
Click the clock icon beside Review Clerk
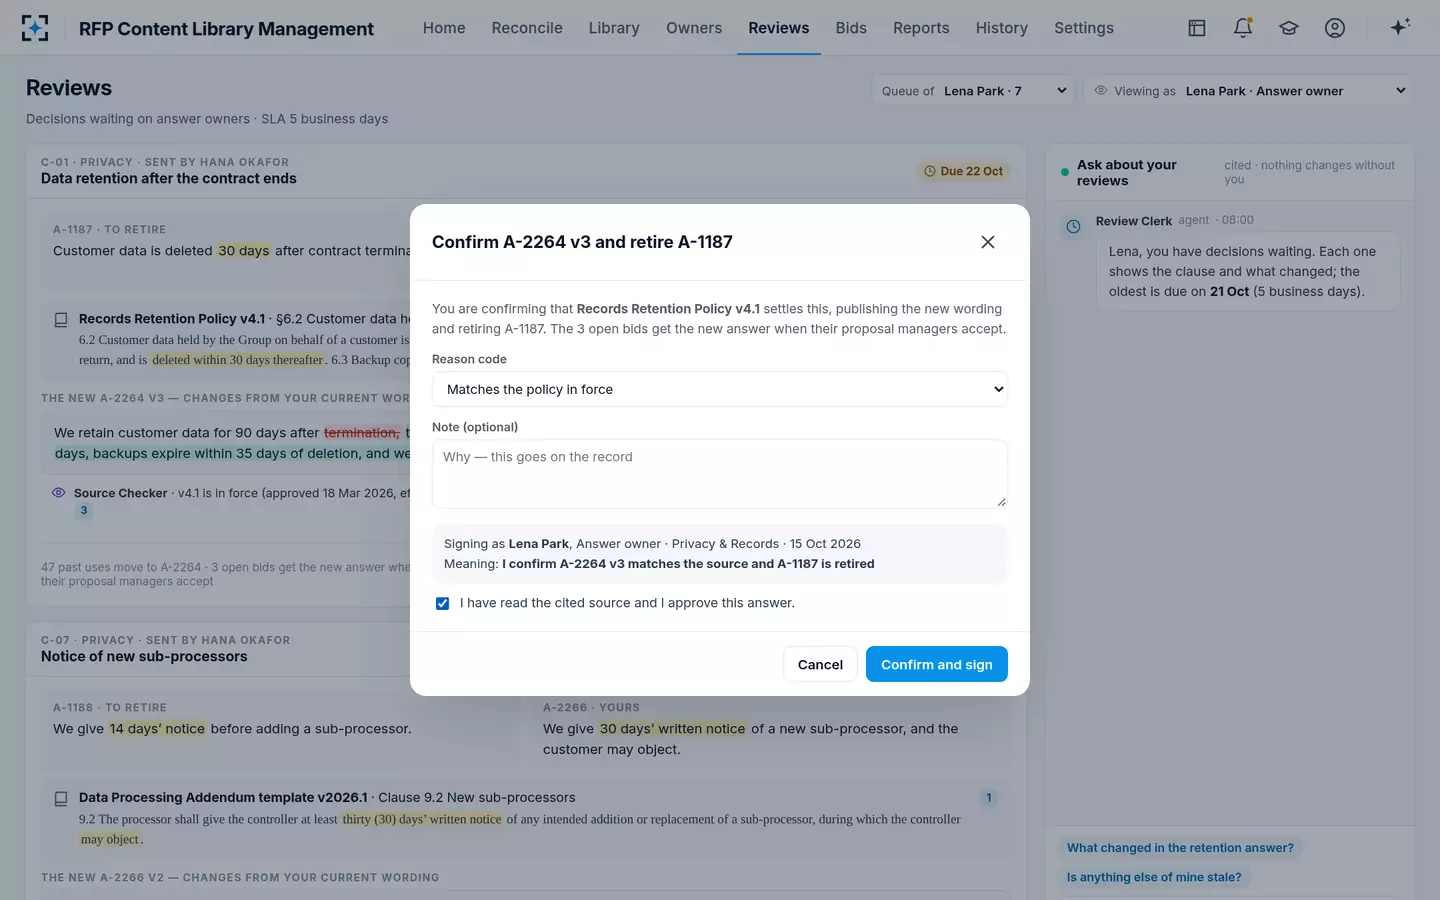pyautogui.click(x=1073, y=227)
